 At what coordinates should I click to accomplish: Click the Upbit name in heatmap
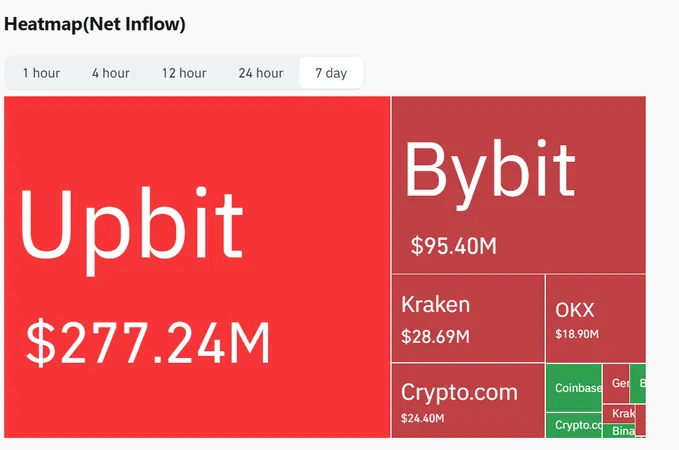tap(131, 230)
